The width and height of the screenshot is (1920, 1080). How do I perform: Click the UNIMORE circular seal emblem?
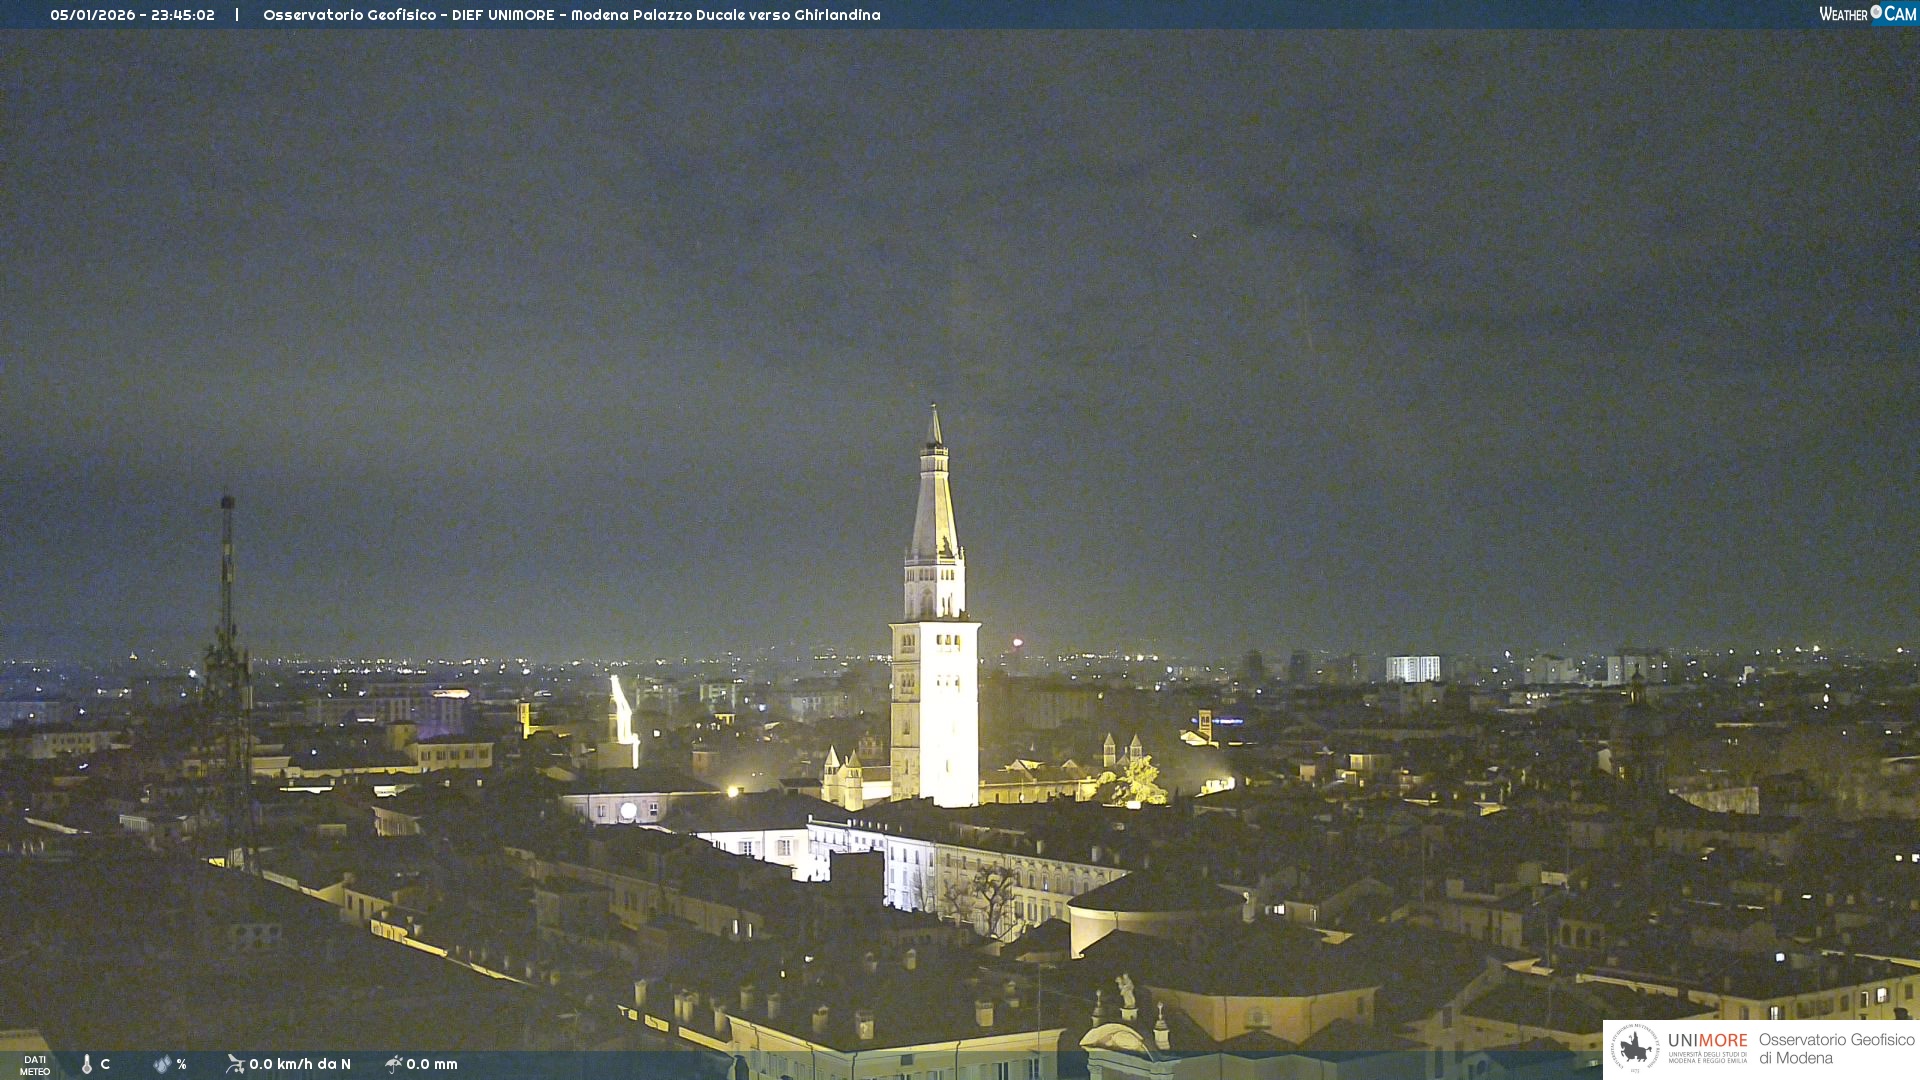[x=1635, y=1049]
